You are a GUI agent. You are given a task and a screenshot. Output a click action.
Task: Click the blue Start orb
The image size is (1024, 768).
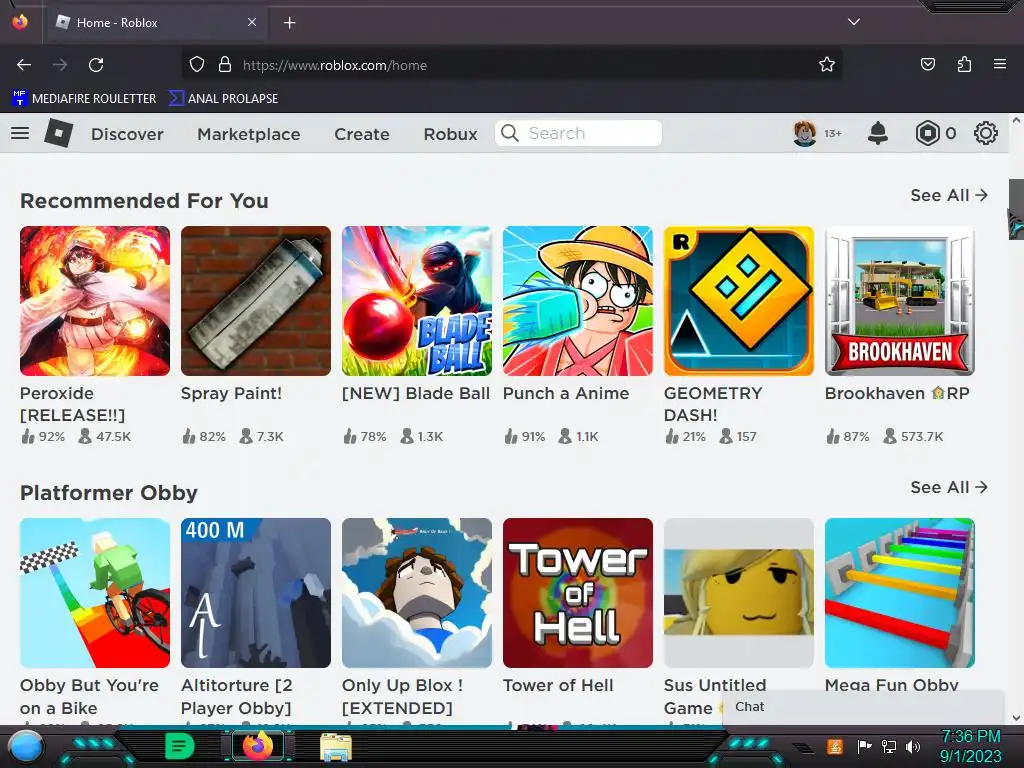pos(25,746)
